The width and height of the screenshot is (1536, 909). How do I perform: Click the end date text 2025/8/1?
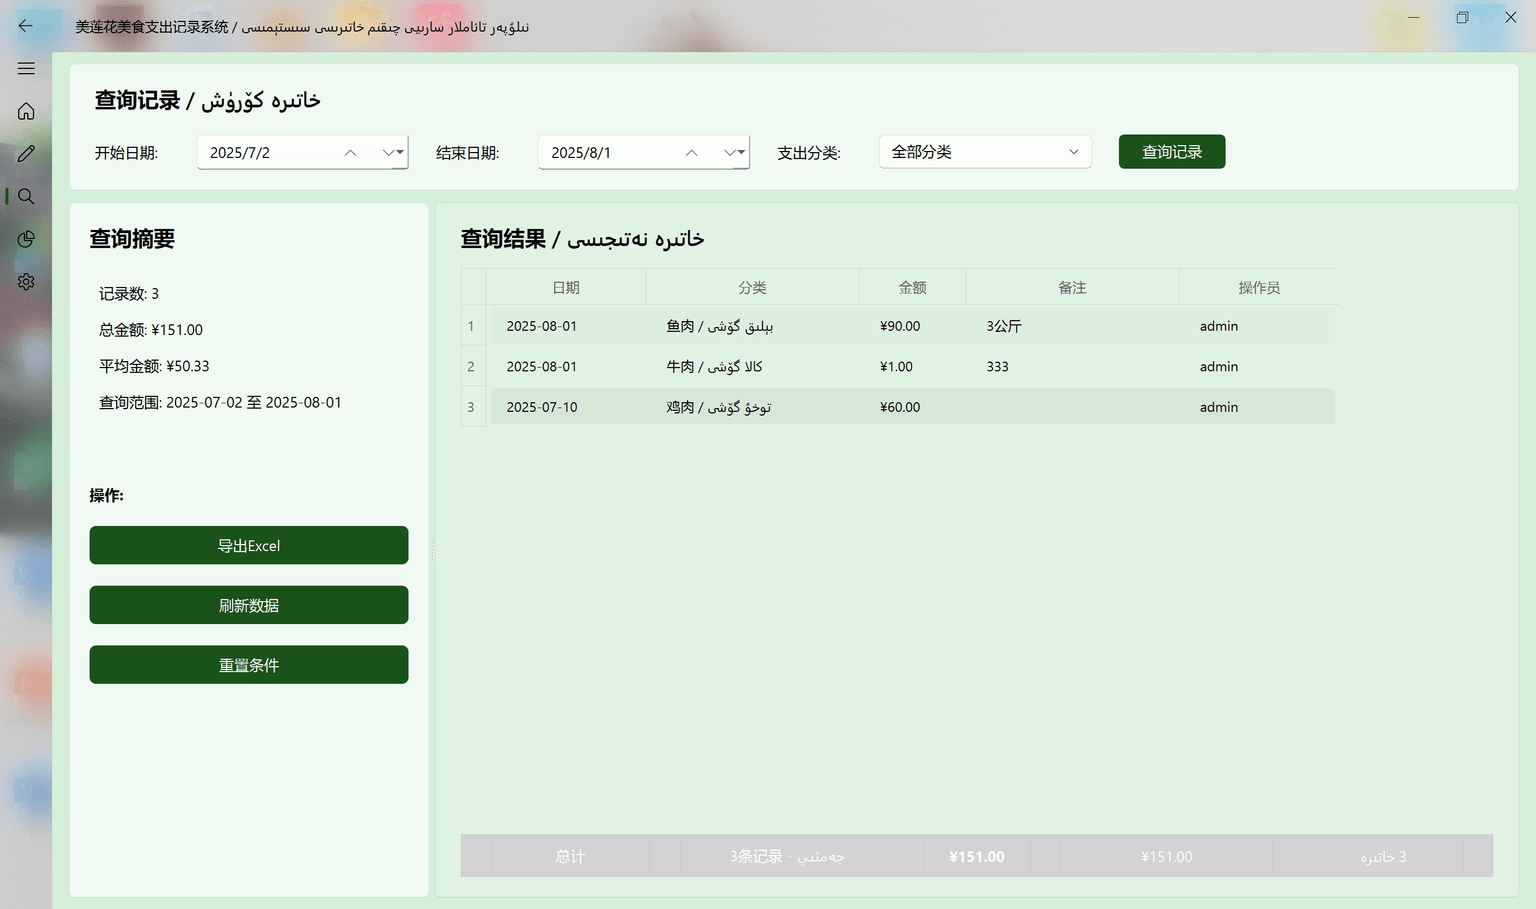tap(581, 153)
